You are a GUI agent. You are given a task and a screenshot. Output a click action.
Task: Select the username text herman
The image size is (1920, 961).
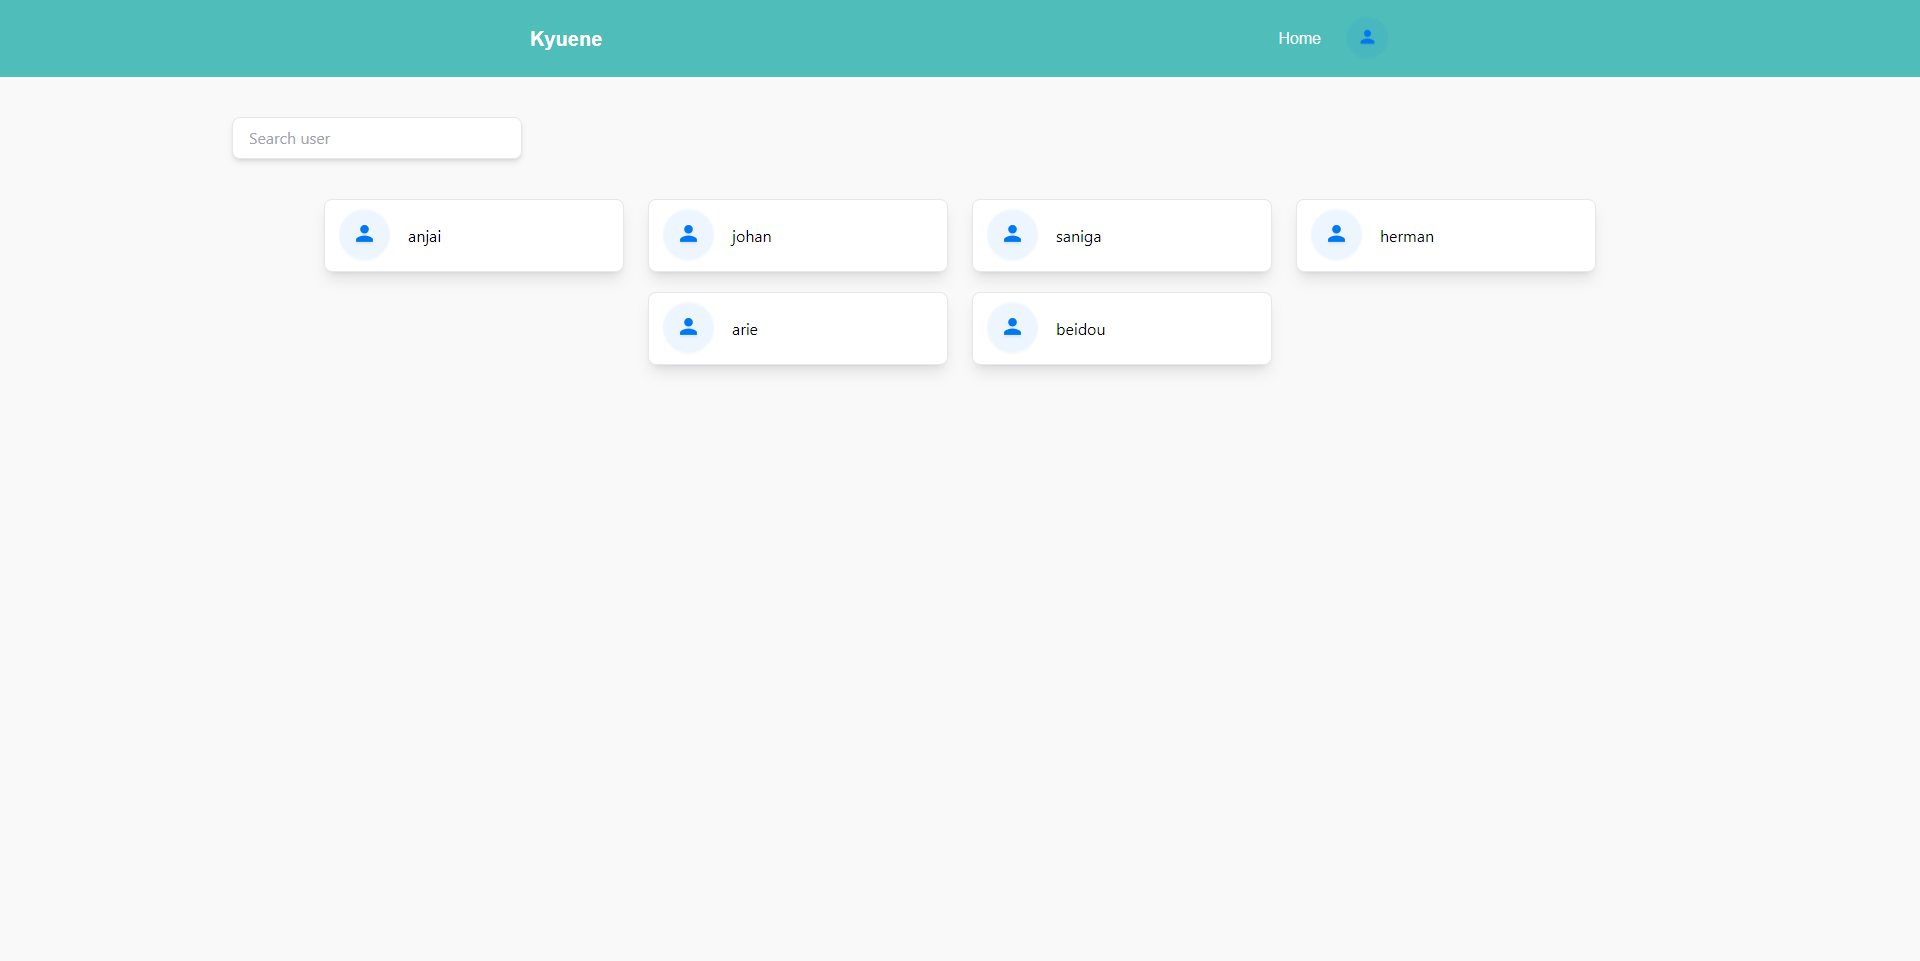point(1407,237)
